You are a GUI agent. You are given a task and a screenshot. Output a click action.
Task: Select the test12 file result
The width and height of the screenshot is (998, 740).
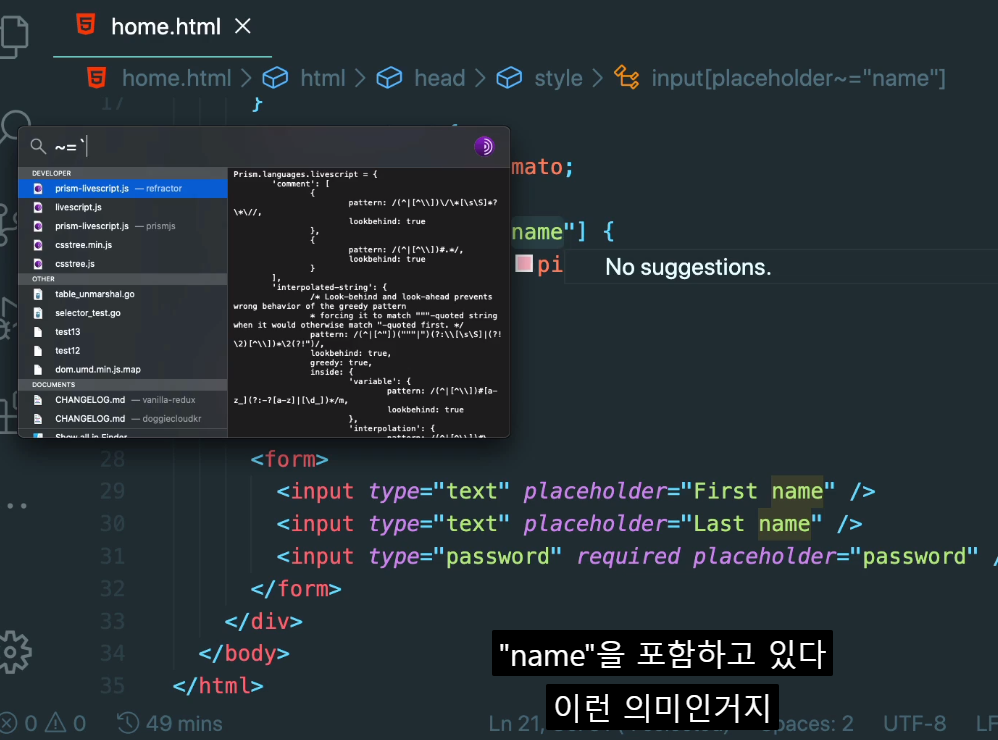click(122, 351)
